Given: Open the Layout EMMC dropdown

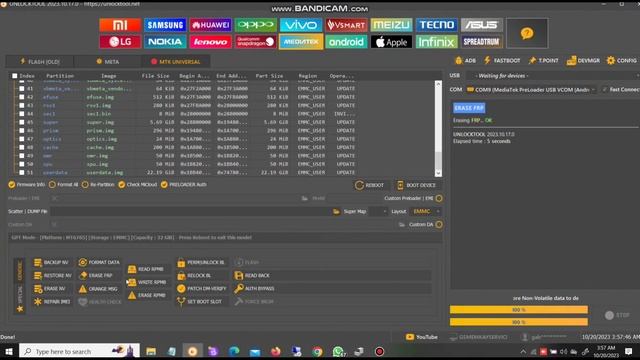Looking at the screenshot, I should click(x=425, y=211).
